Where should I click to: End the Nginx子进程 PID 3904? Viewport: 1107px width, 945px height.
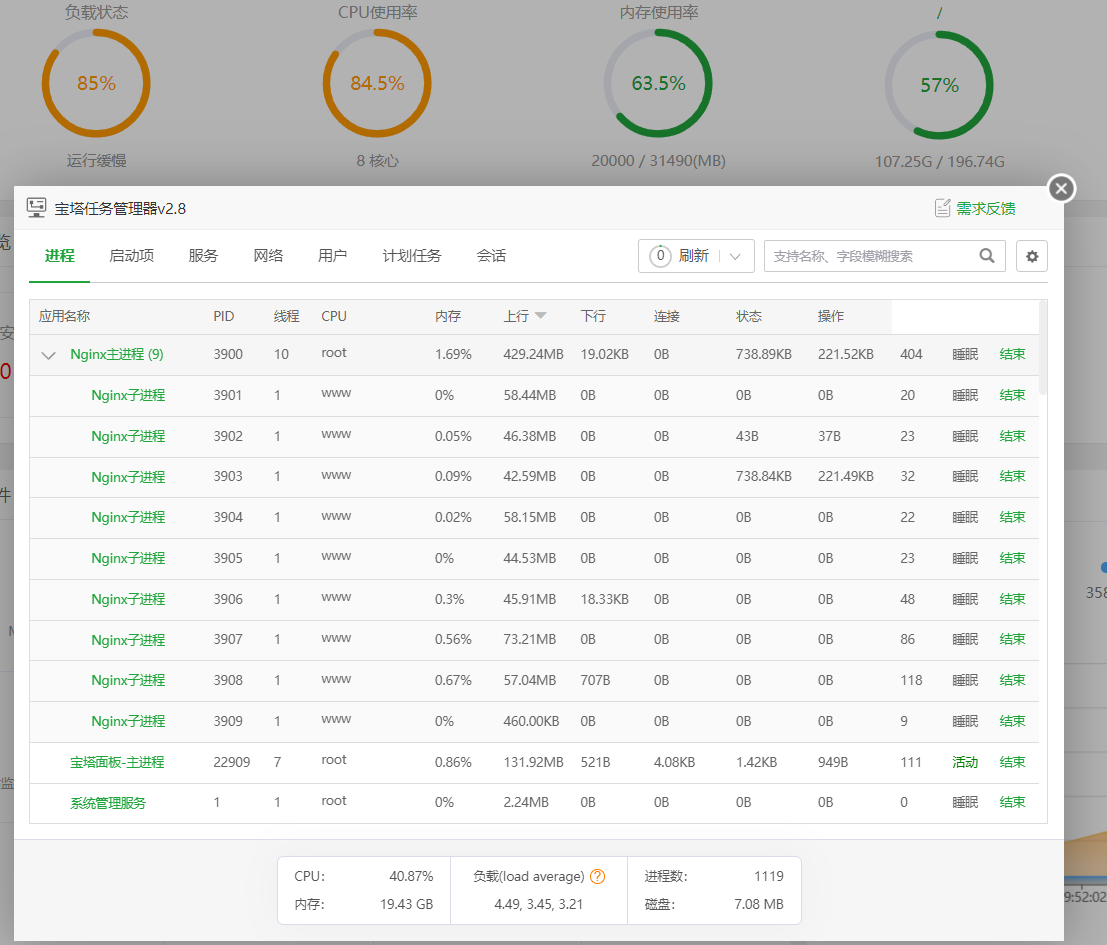tap(1012, 517)
